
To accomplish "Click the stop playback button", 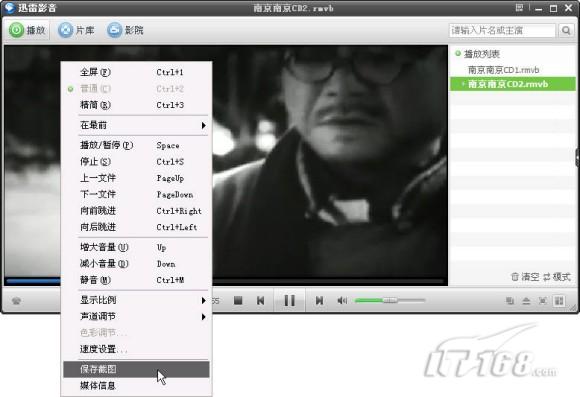I will (238, 300).
